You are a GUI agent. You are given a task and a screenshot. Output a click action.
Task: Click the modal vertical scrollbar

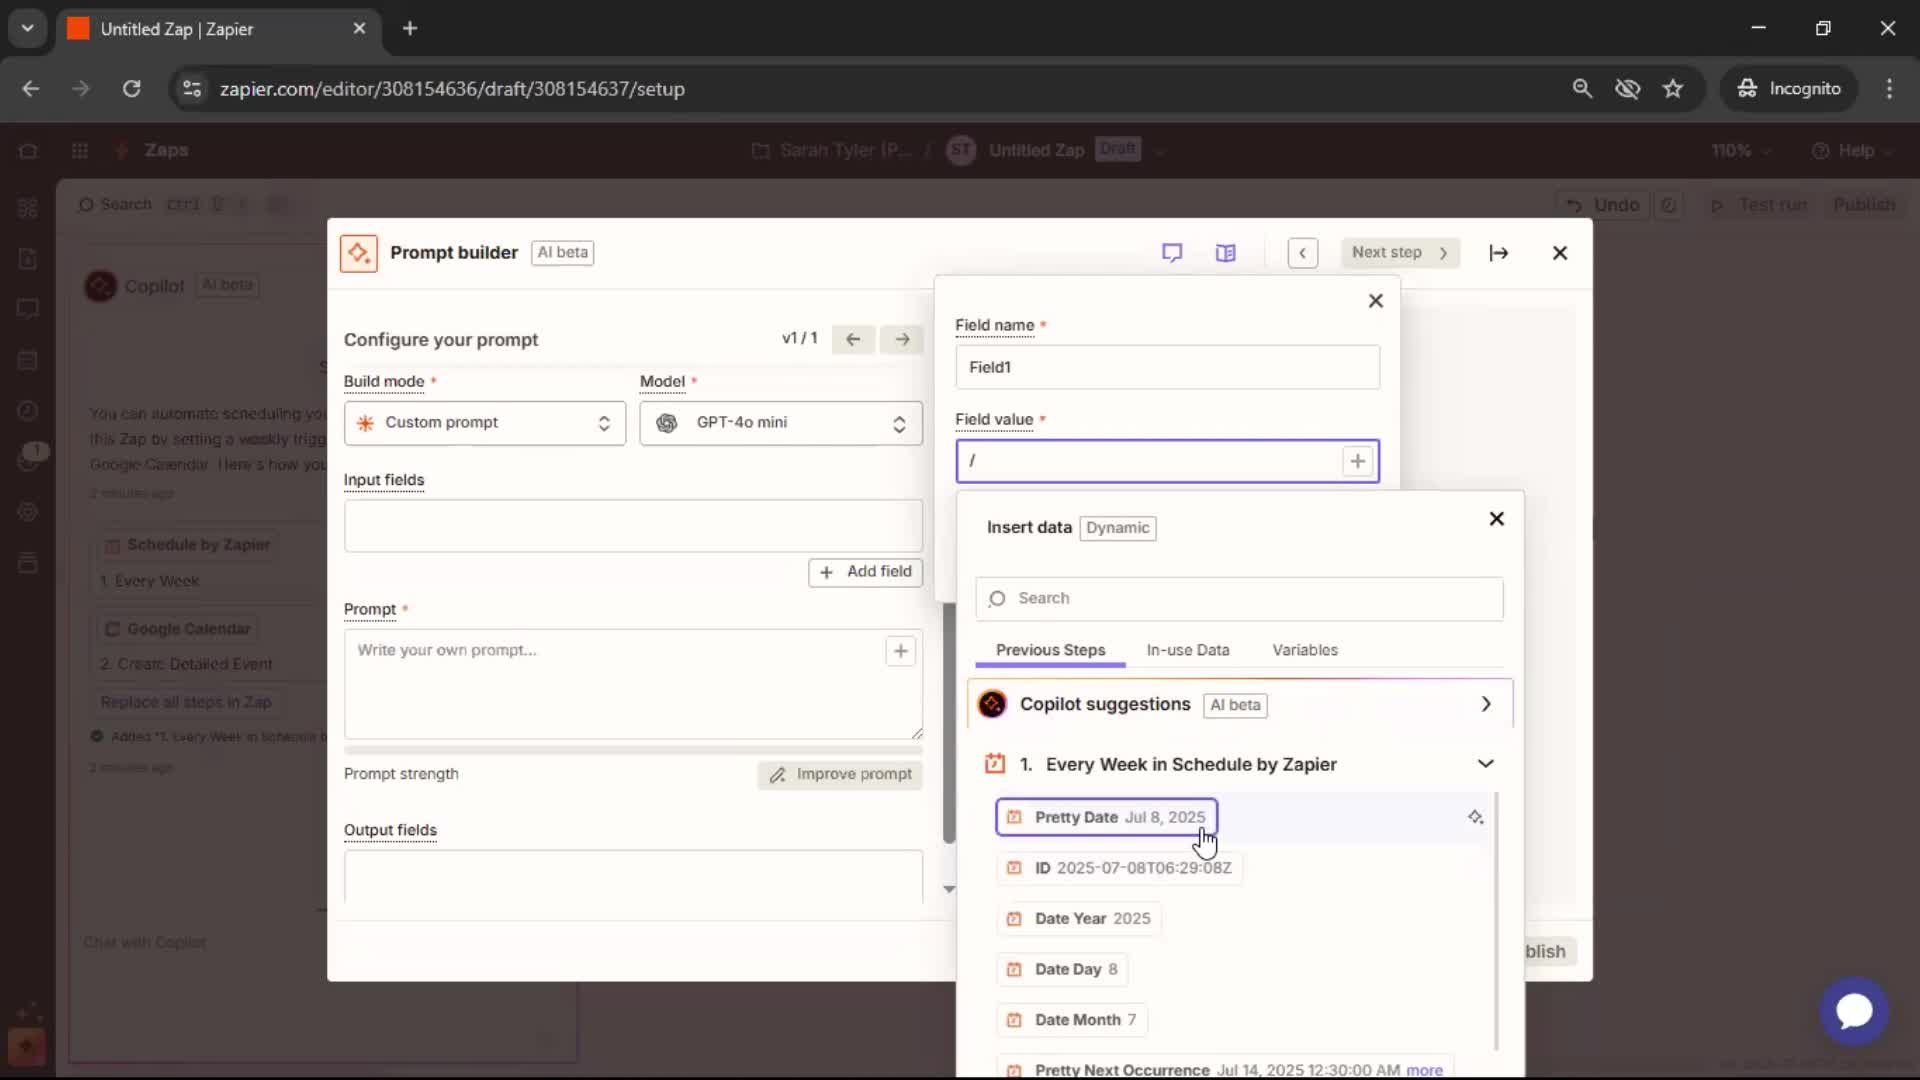point(949,725)
